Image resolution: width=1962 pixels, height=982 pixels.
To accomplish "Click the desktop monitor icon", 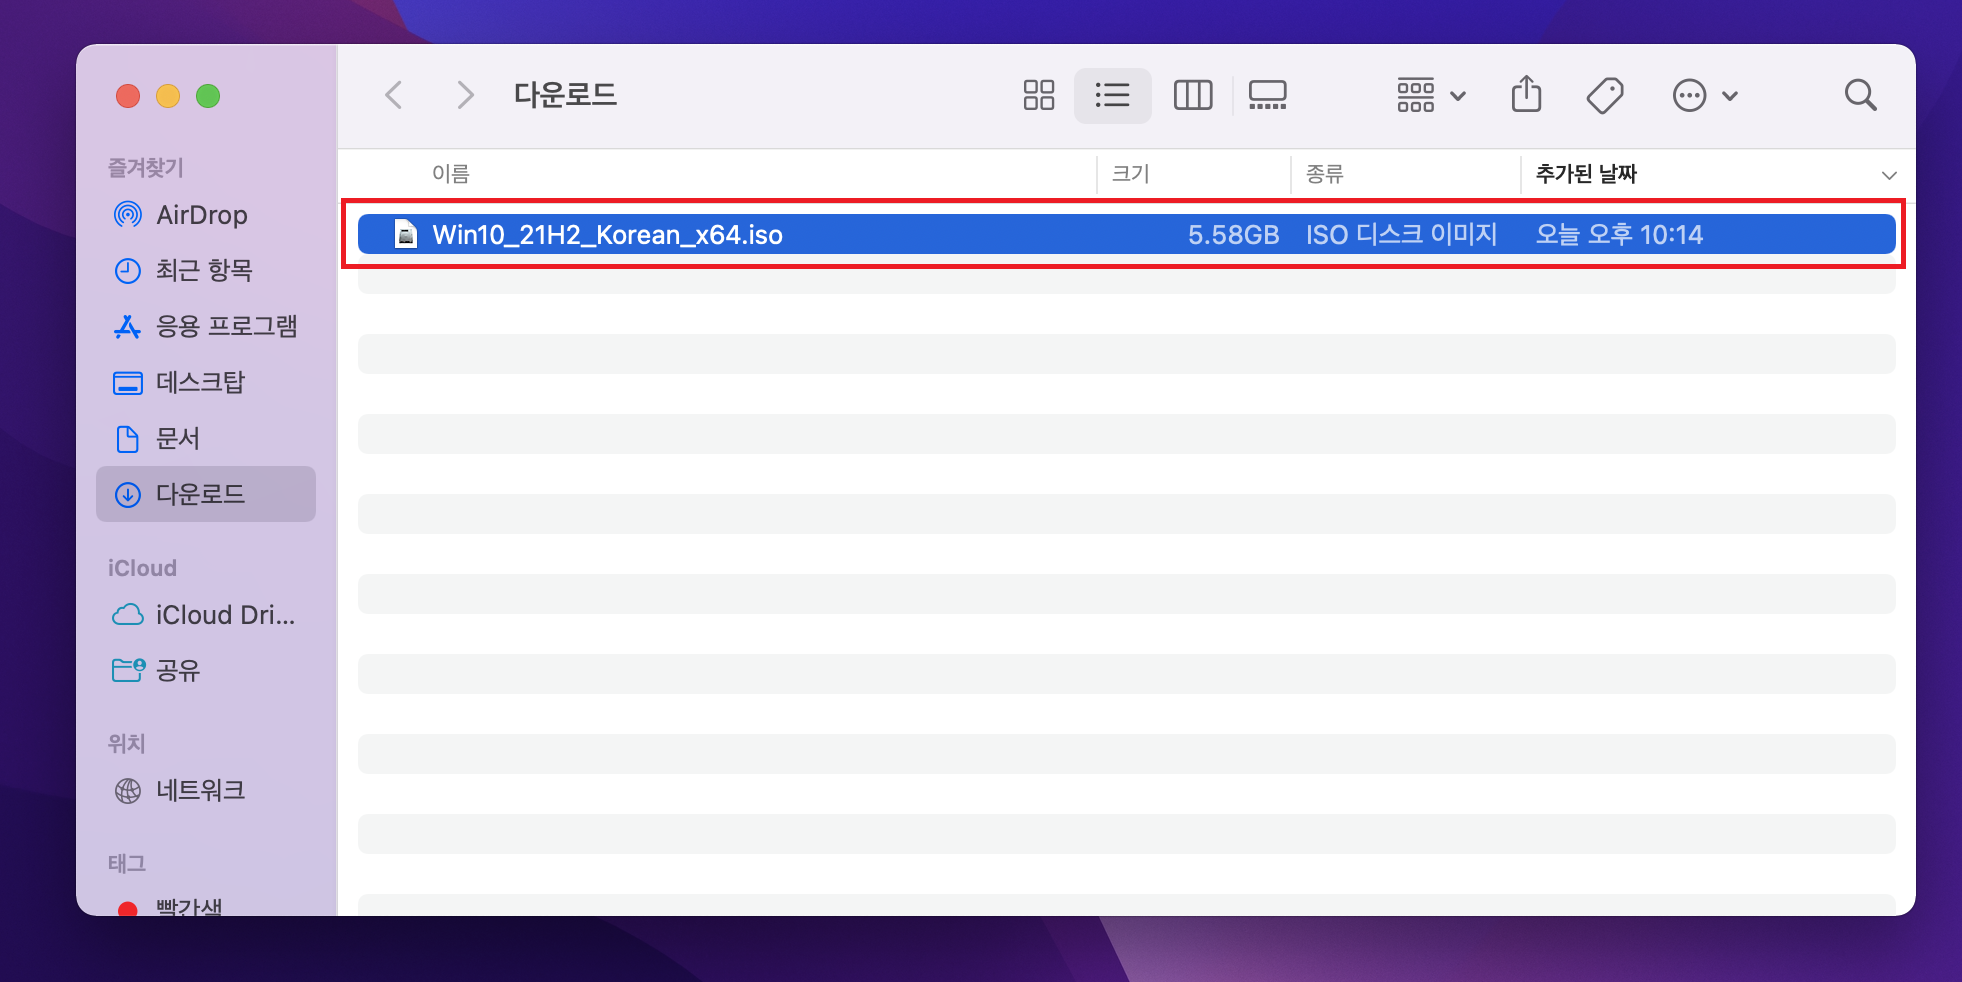I will 128,383.
